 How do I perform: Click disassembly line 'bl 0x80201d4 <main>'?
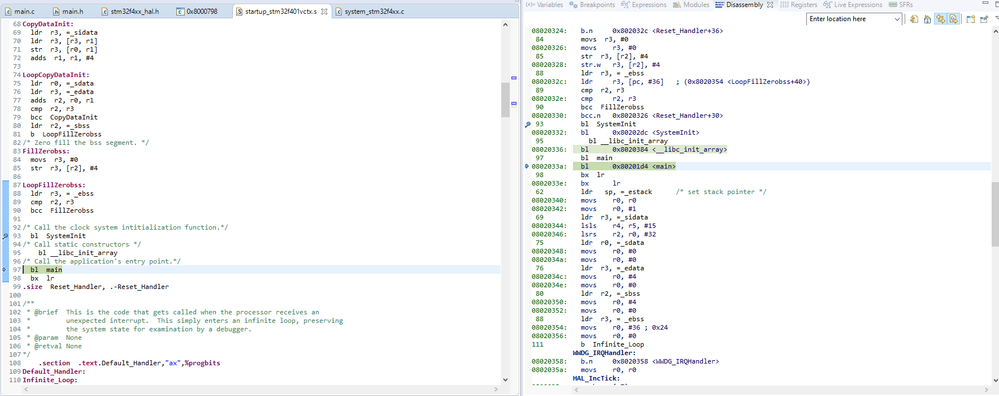coord(628,166)
